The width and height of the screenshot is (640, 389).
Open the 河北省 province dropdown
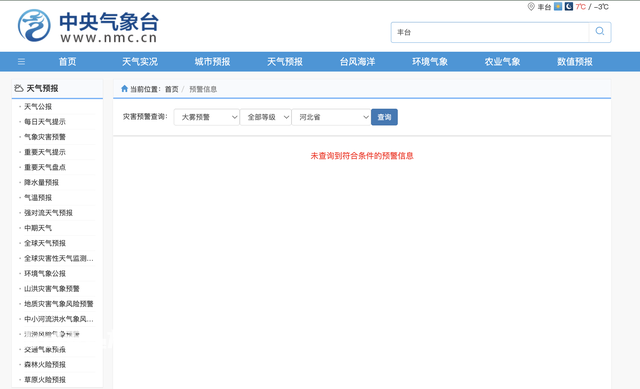click(x=331, y=117)
